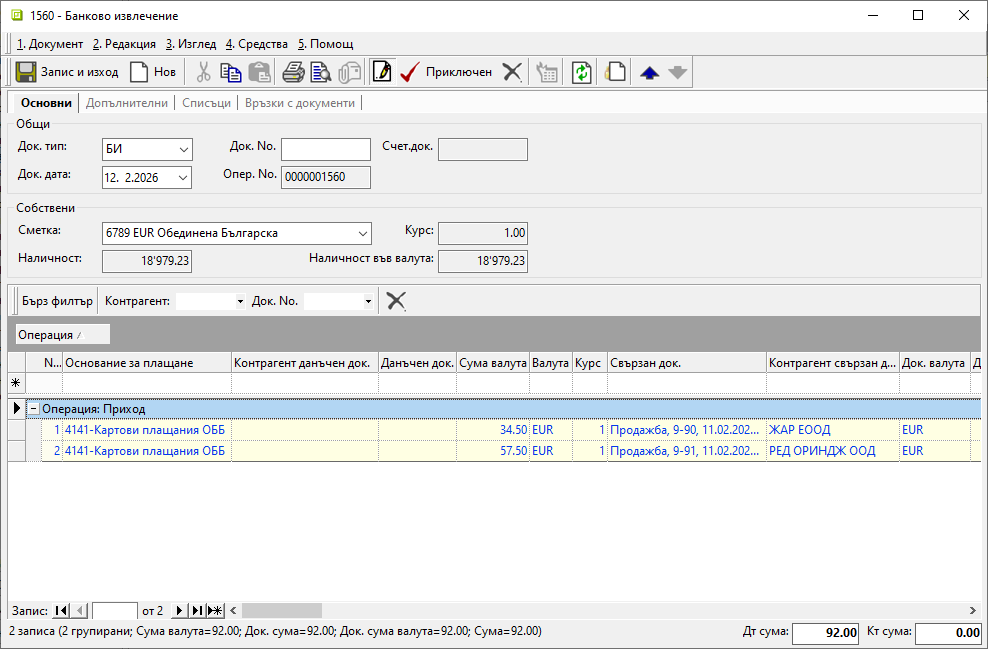Viewport: 988px width, 649px height.
Task: Expand the Сметка account combo box
Action: (361, 233)
